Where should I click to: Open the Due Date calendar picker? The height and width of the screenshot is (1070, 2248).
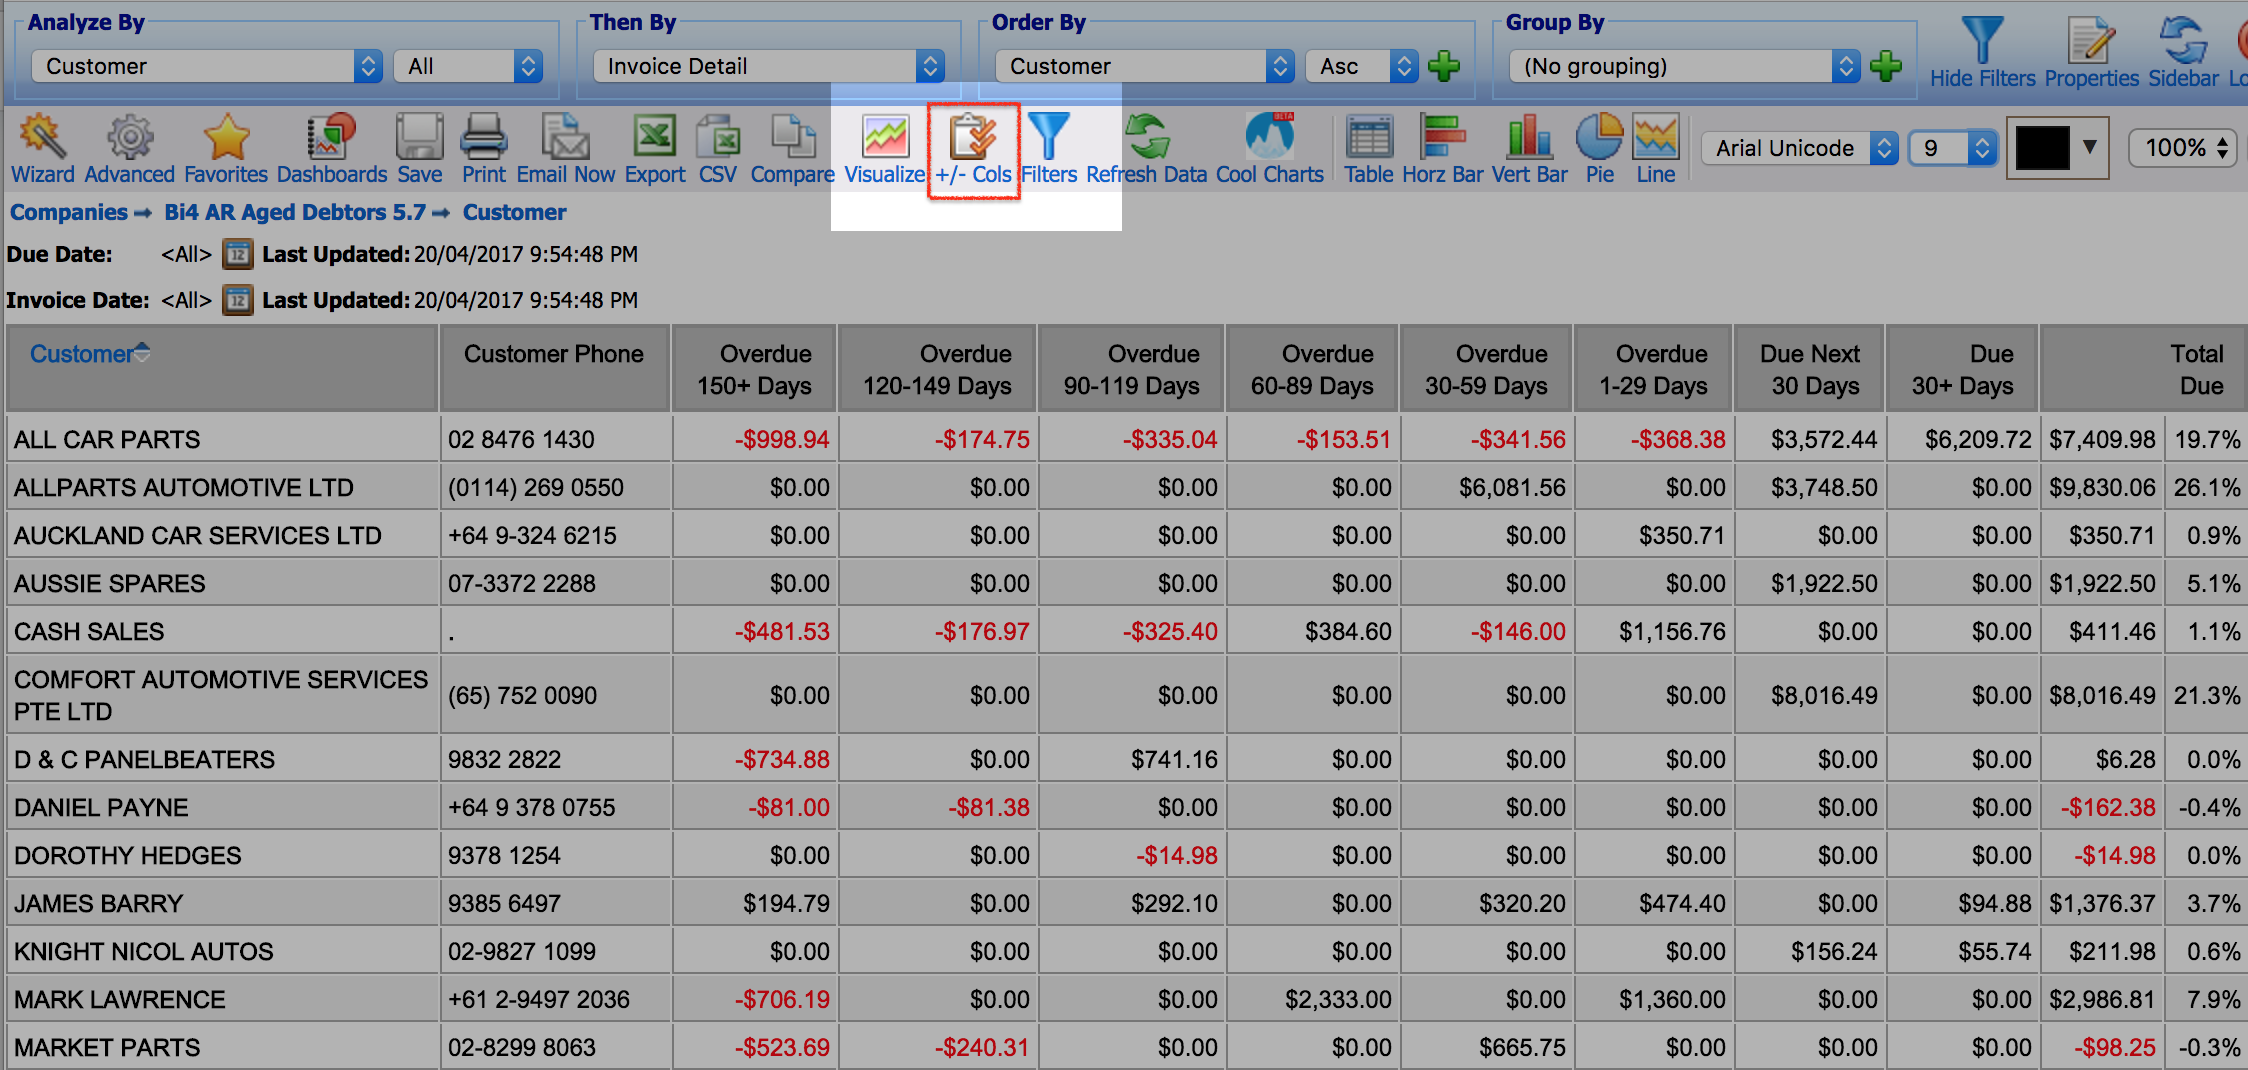pyautogui.click(x=237, y=254)
